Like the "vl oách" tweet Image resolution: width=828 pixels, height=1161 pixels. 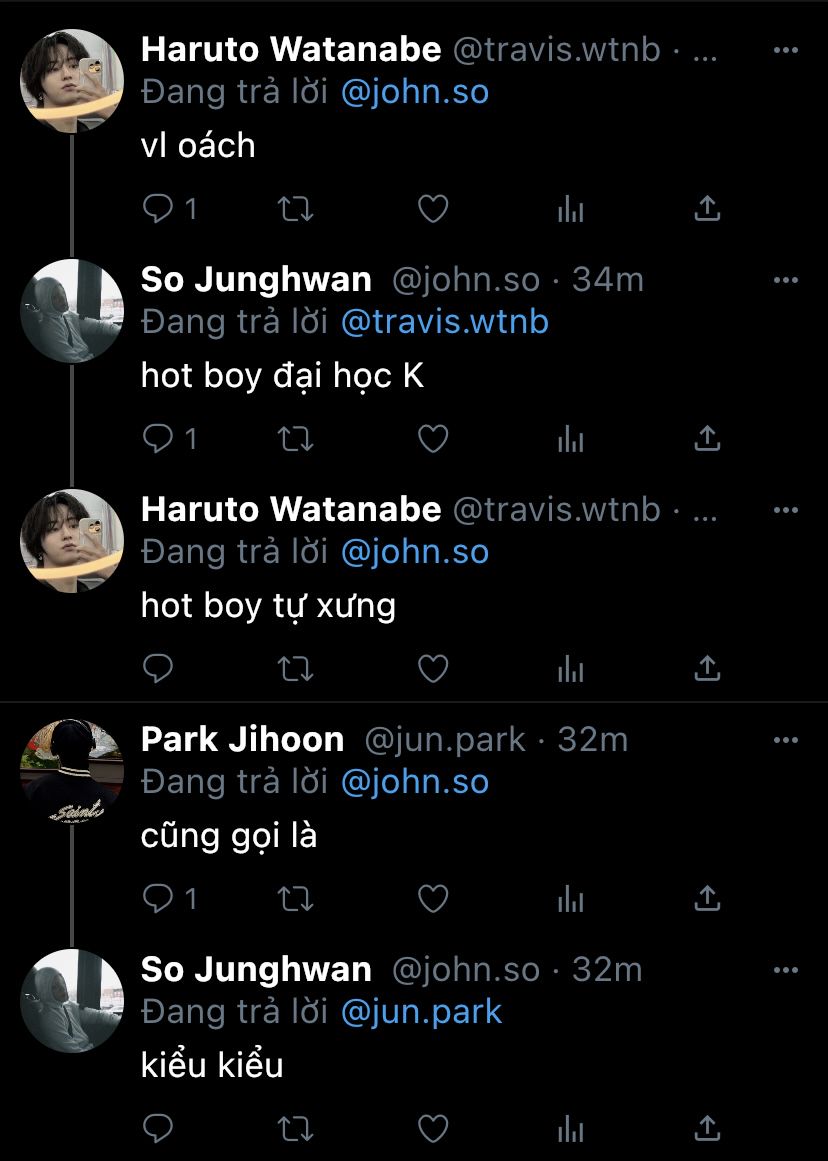[432, 209]
